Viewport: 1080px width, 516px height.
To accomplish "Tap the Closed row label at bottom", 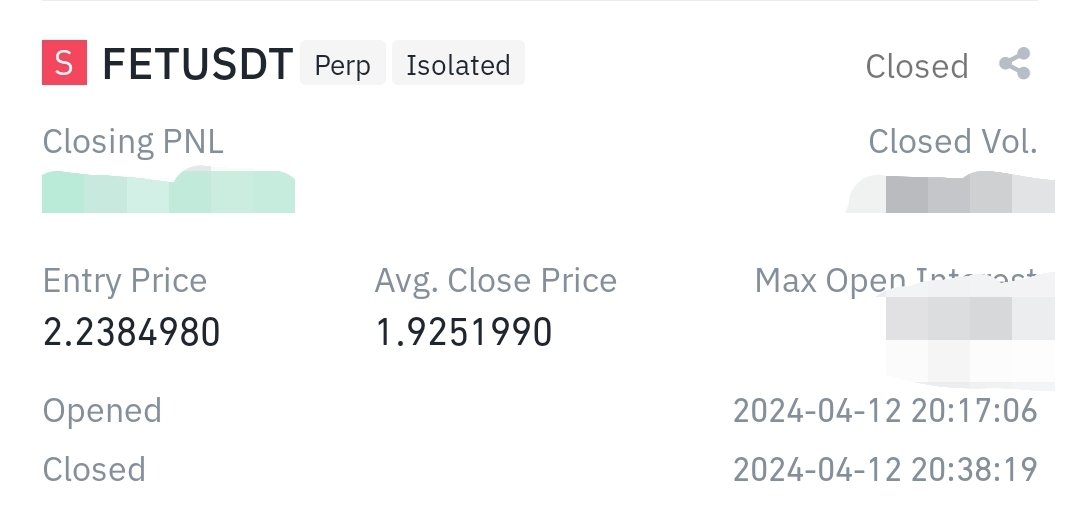I will (94, 470).
